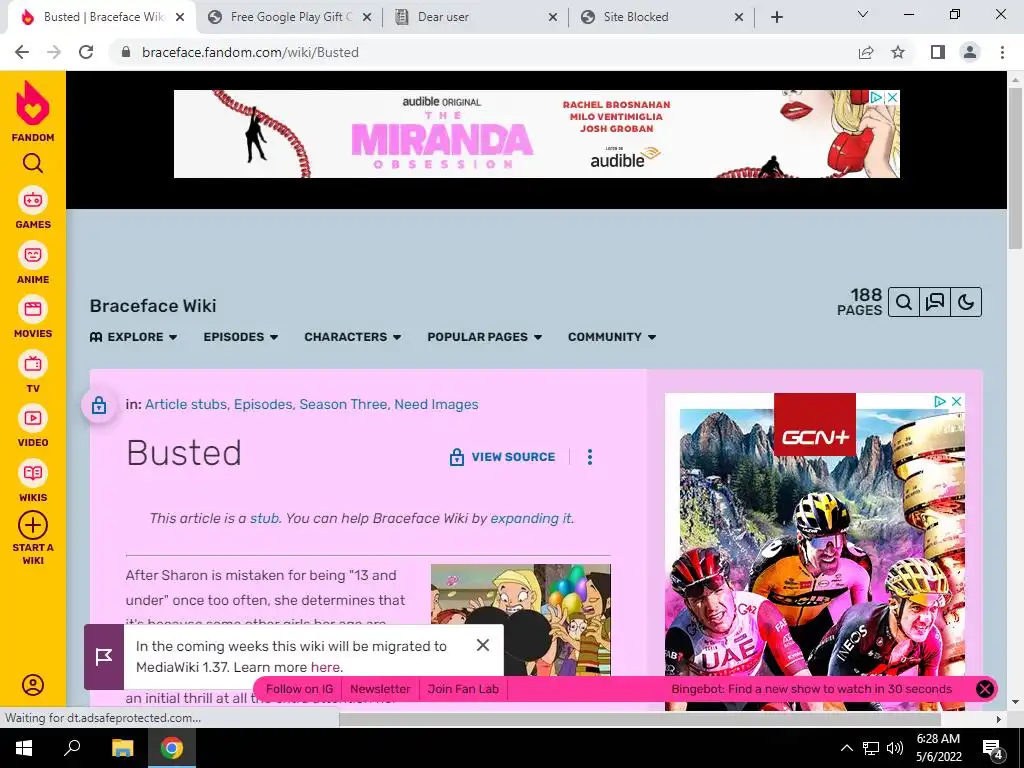Viewport: 1024px width, 768px height.
Task: Click the Newsletter button
Action: [x=380, y=689]
